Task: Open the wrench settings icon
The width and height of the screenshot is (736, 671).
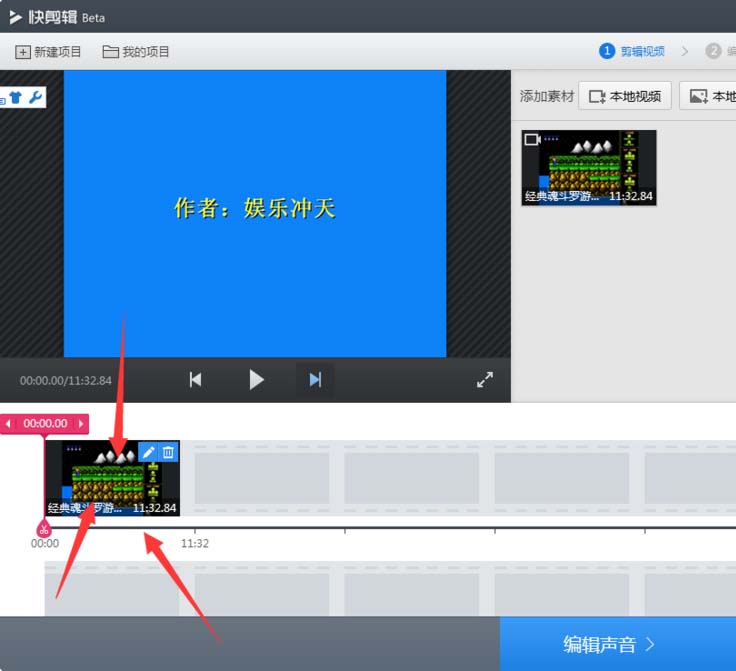Action: click(x=35, y=97)
